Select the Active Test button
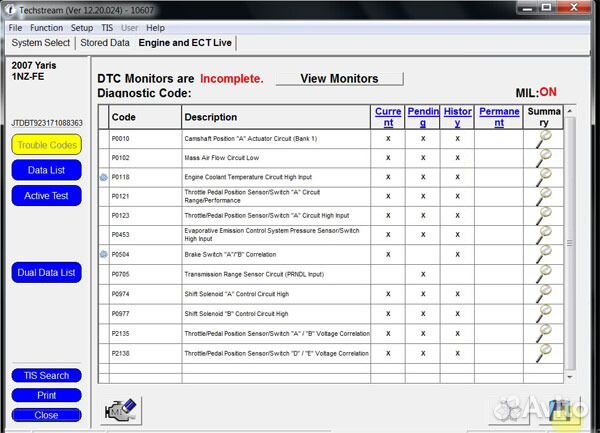The height and width of the screenshot is (433, 600). coord(47,196)
